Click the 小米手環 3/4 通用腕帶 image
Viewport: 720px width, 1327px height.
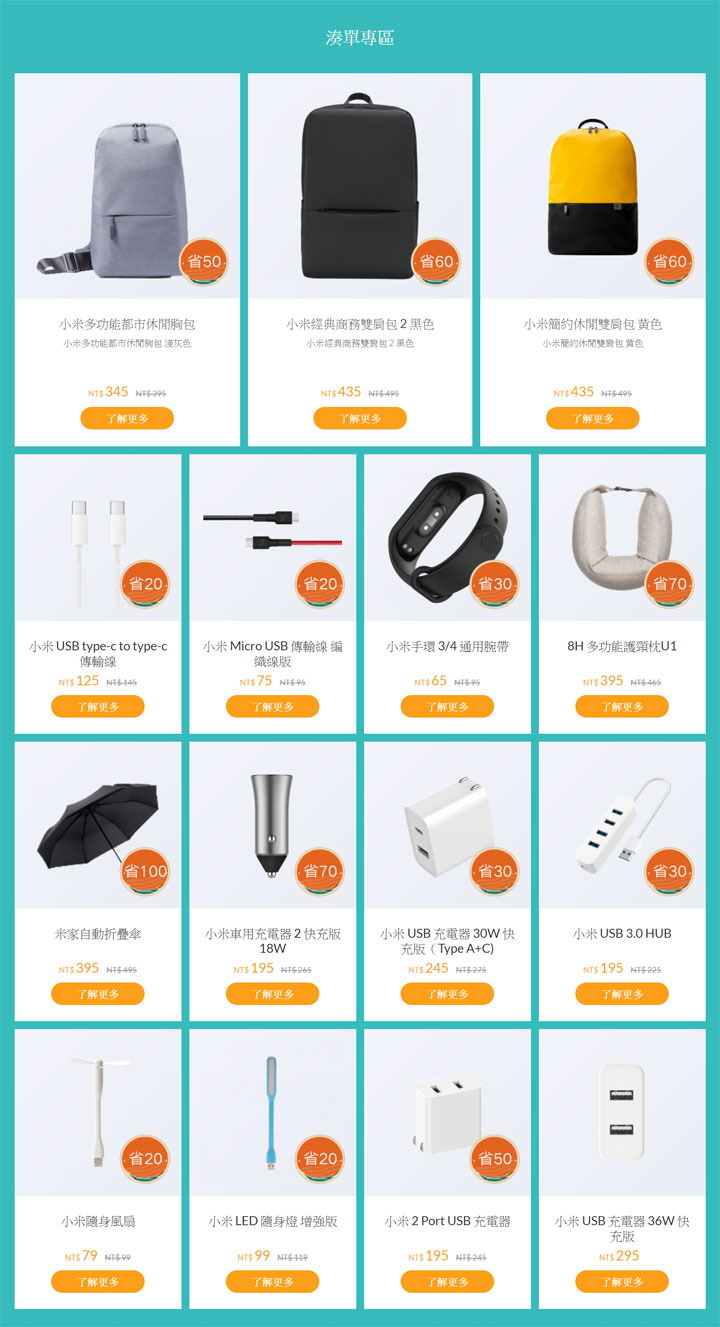tap(447, 538)
